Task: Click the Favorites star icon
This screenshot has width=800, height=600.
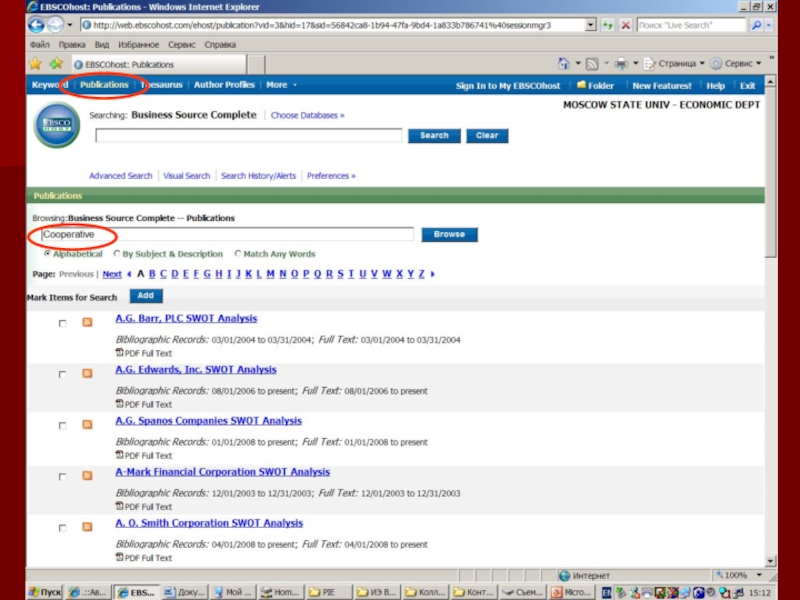Action: click(35, 64)
